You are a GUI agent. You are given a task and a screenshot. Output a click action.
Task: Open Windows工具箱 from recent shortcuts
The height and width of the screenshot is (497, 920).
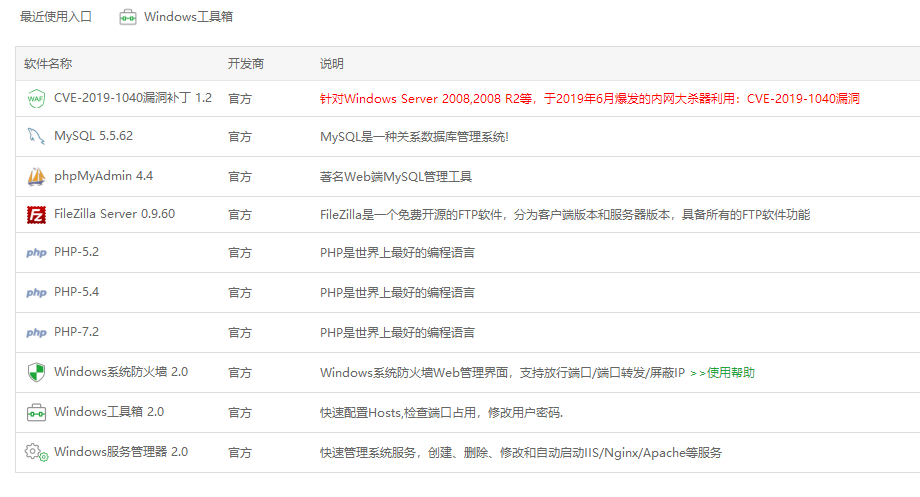pyautogui.click(x=188, y=17)
